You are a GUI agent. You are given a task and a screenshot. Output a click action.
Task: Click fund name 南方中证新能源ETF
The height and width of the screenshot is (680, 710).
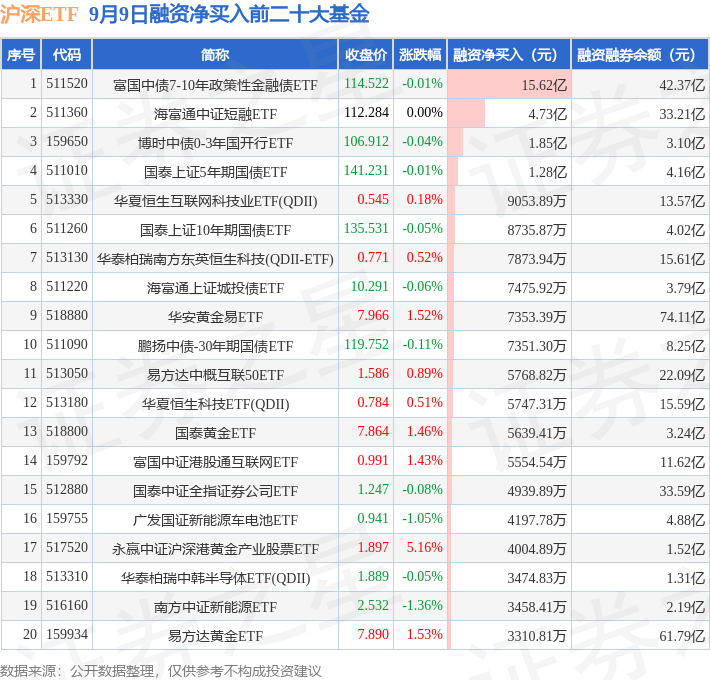[215, 607]
